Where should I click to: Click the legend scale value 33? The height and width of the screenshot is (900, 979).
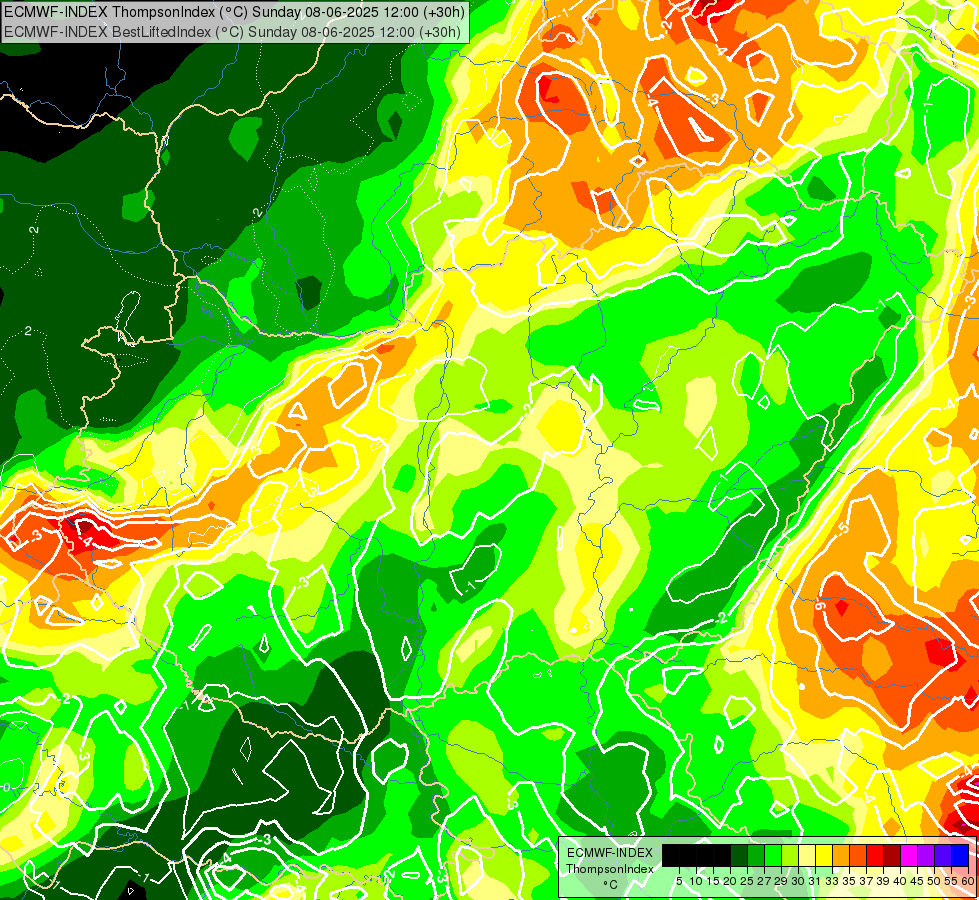(832, 881)
